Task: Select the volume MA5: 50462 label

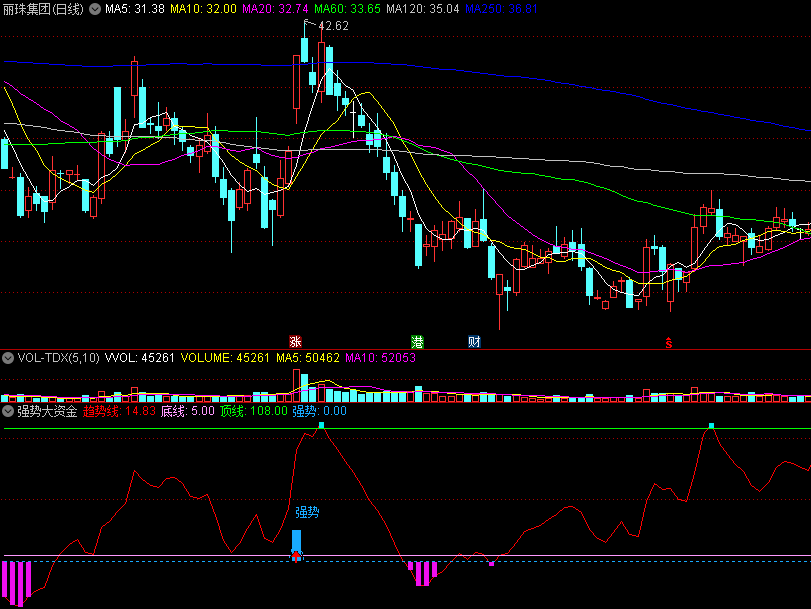Action: 308,358
